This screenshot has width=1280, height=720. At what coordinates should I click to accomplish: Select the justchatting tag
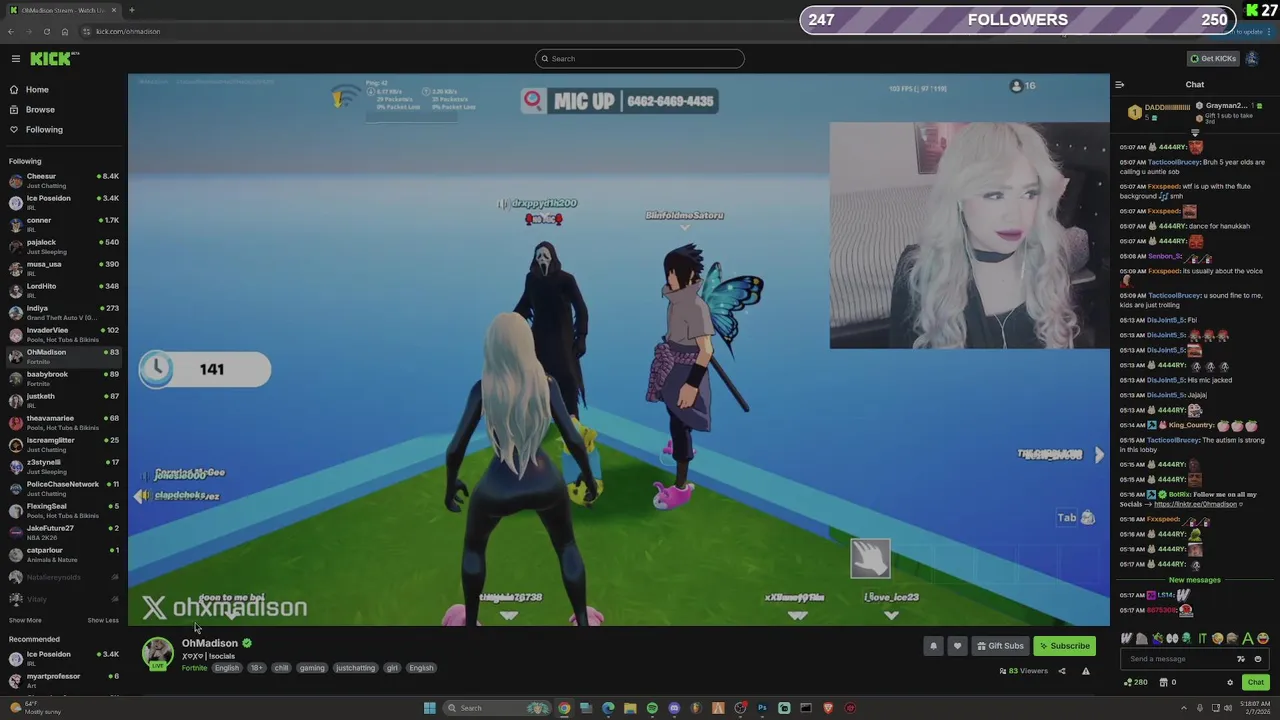[355, 668]
